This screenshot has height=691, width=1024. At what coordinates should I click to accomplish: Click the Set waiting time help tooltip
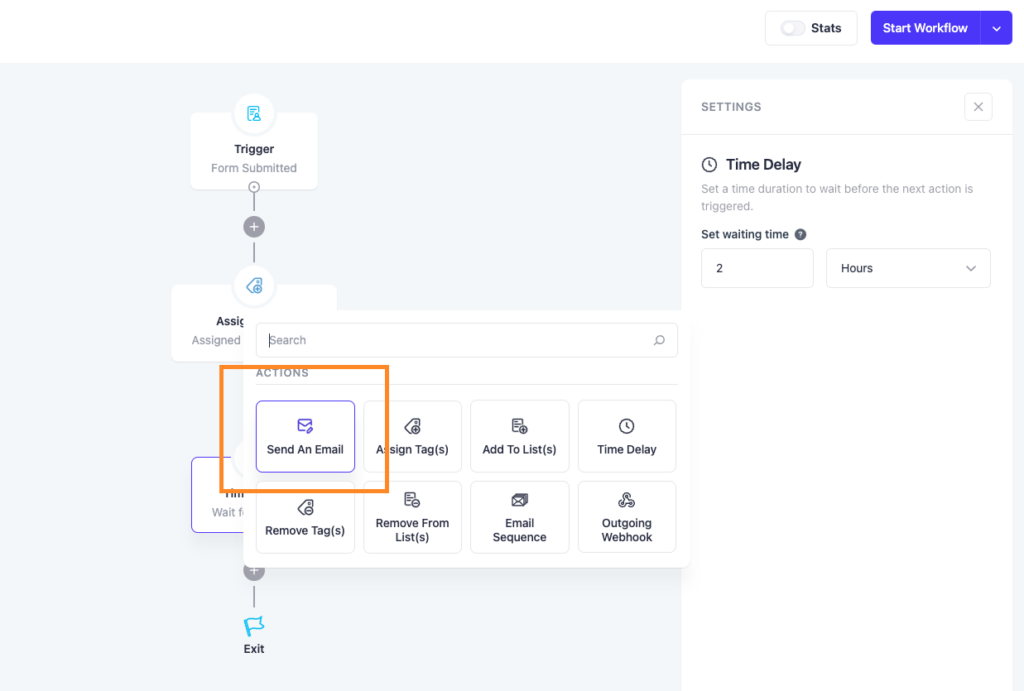[x=800, y=234]
